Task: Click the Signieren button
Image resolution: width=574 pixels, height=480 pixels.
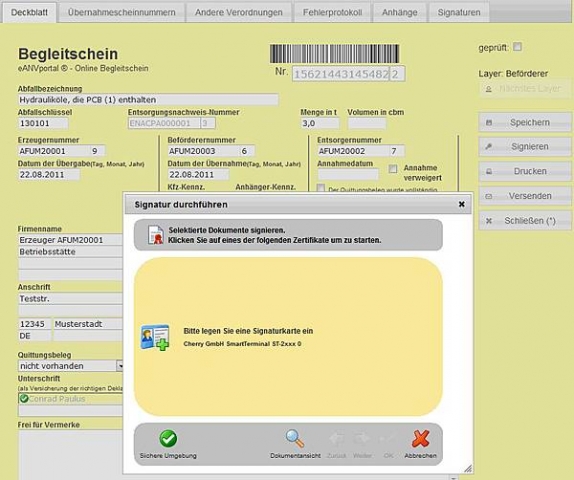Action: pos(525,147)
